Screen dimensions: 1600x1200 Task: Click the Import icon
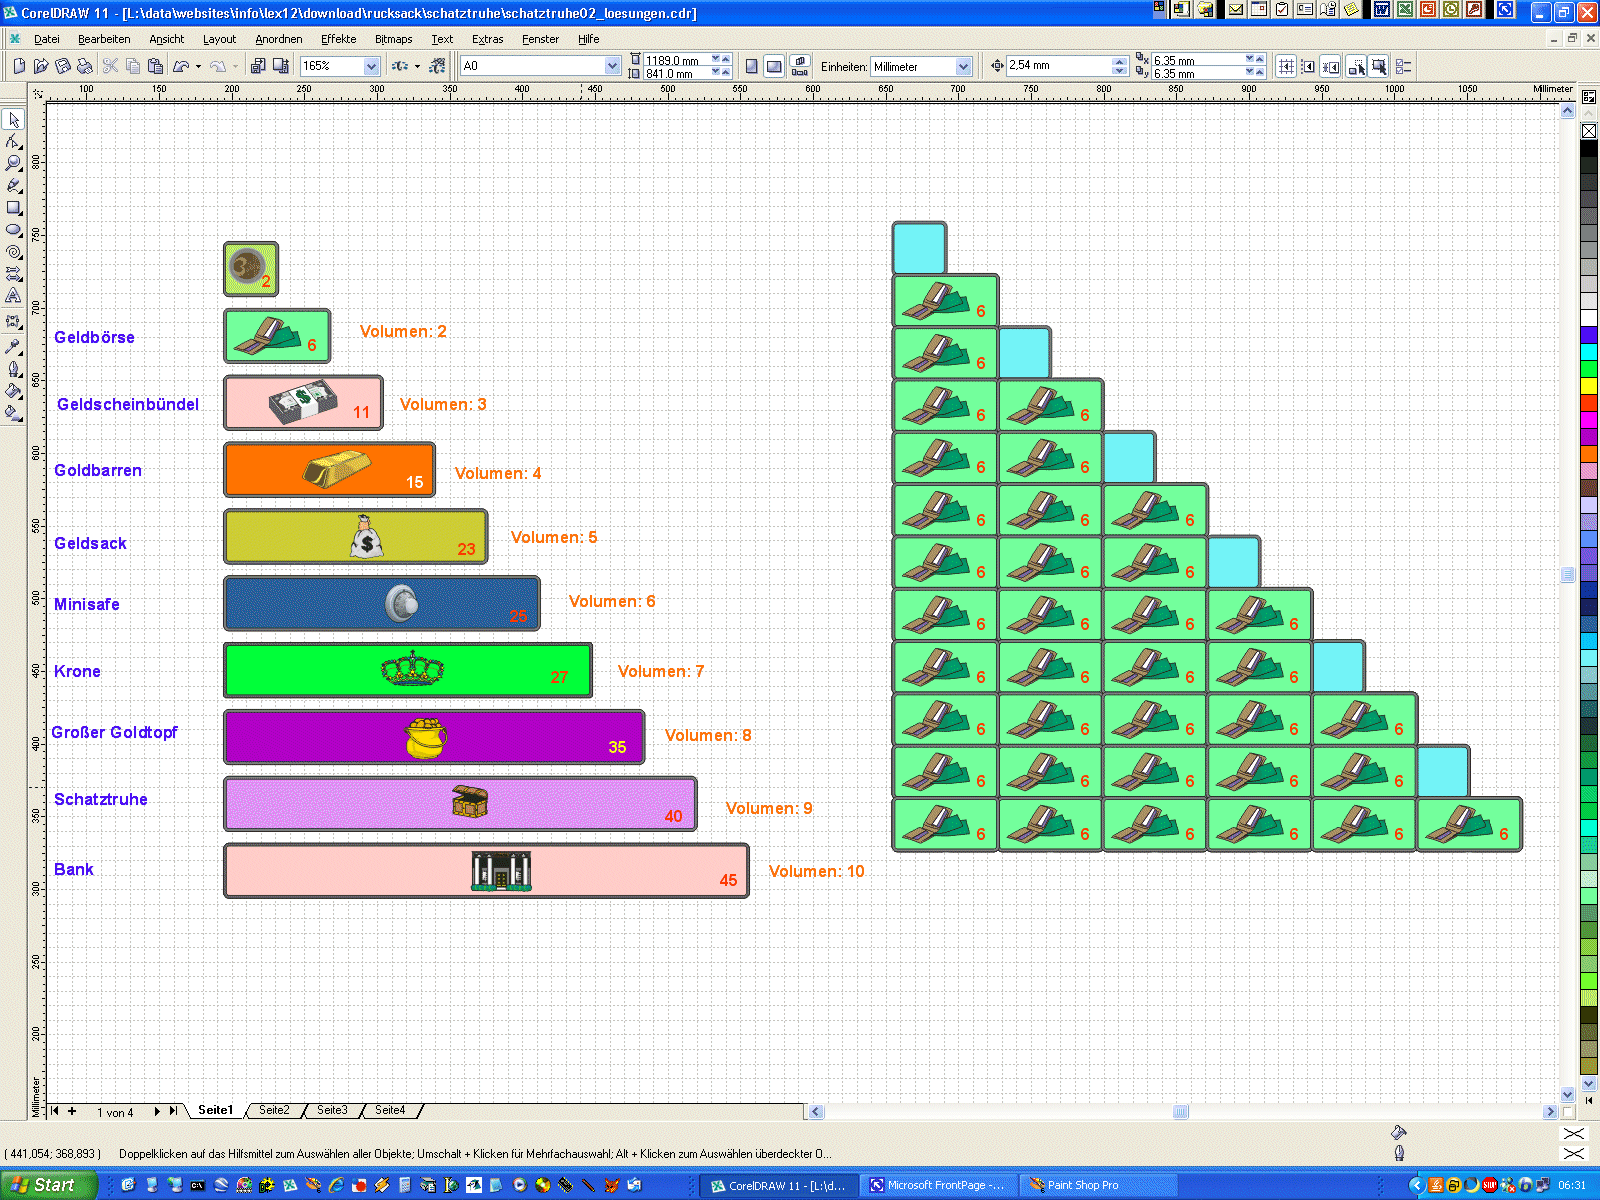258,66
